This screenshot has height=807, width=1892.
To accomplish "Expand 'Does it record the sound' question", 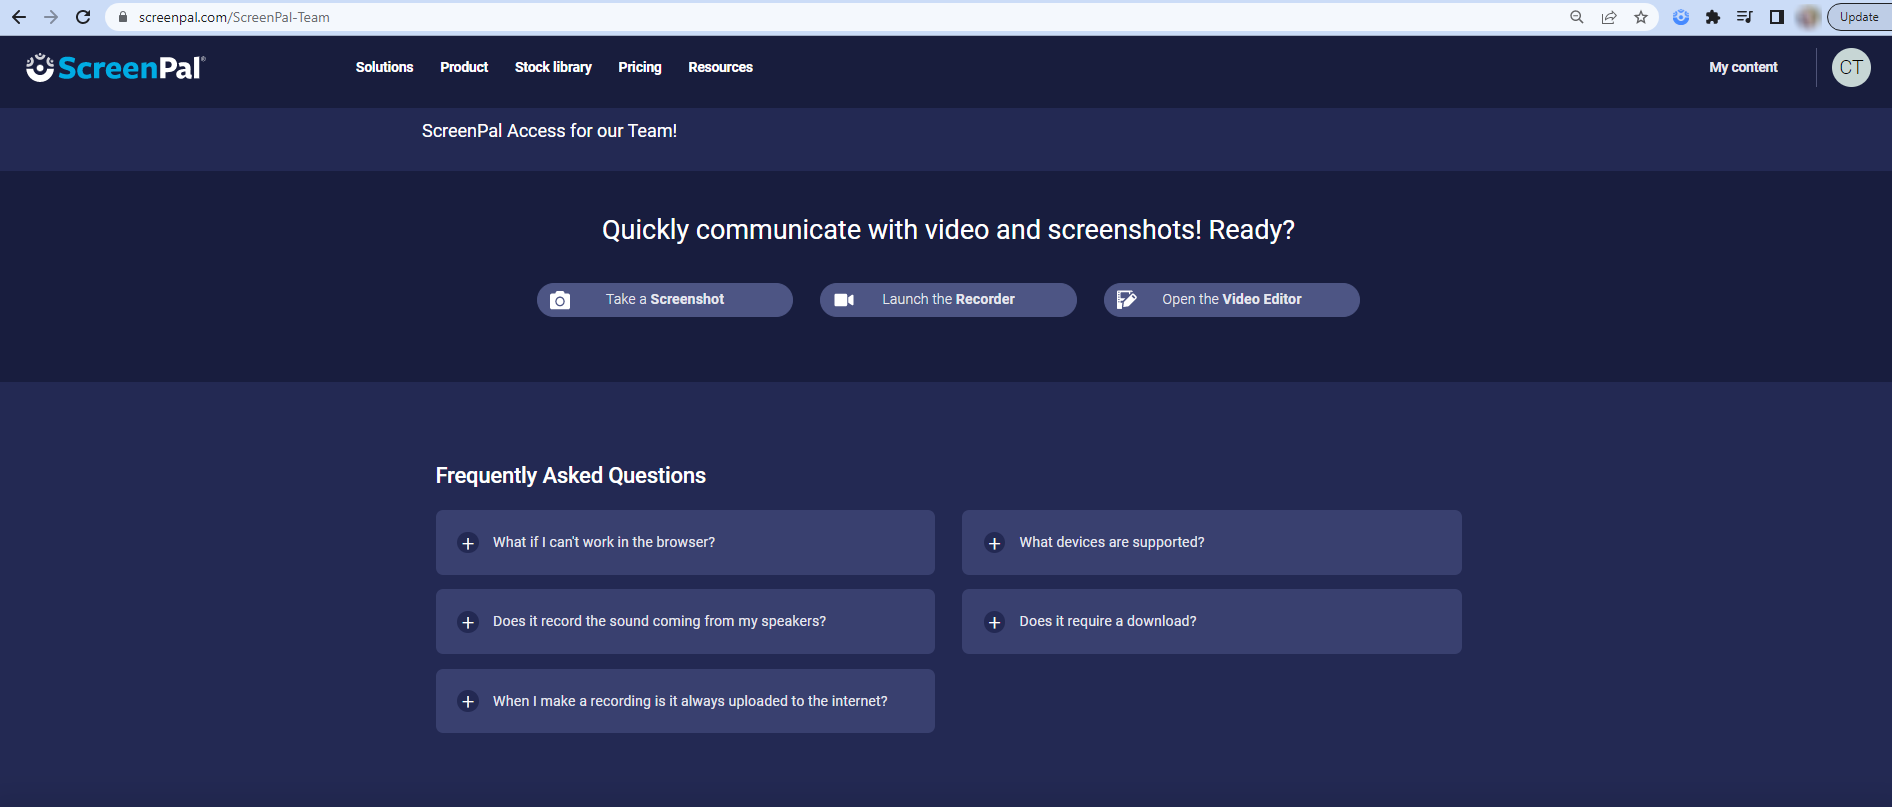I will 685,621.
